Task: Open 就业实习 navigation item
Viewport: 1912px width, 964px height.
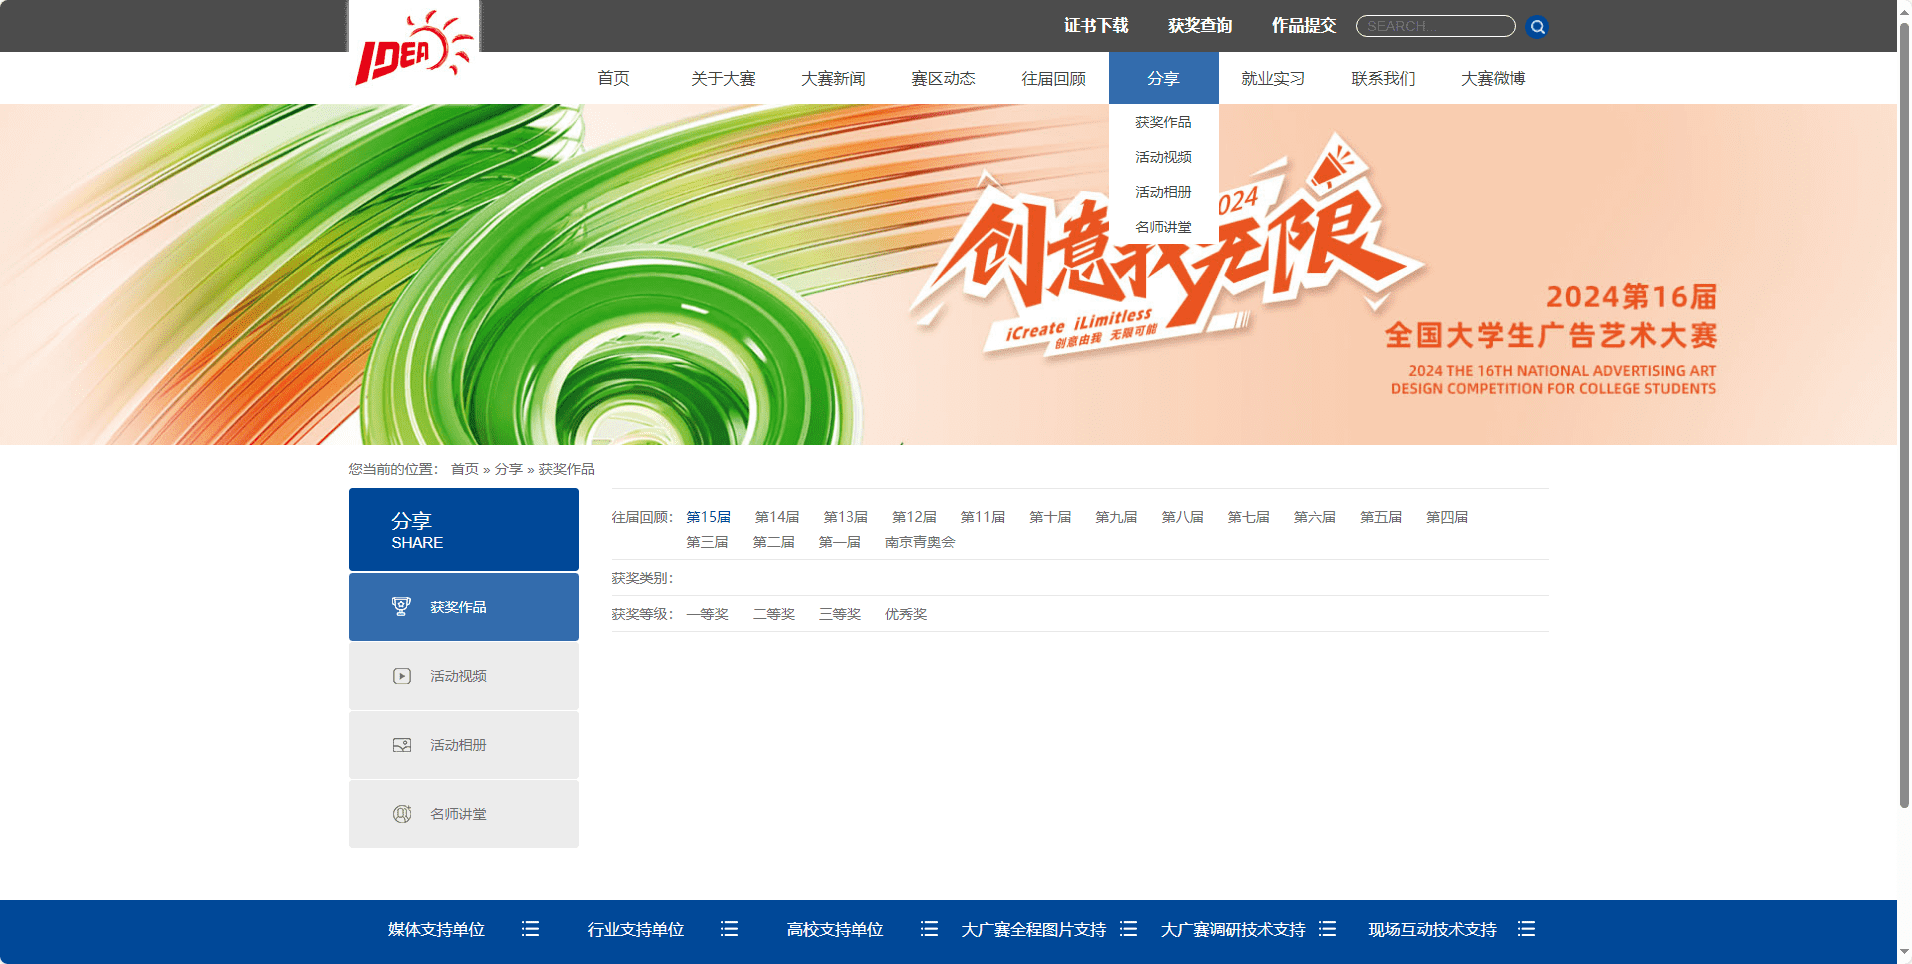Action: point(1273,78)
